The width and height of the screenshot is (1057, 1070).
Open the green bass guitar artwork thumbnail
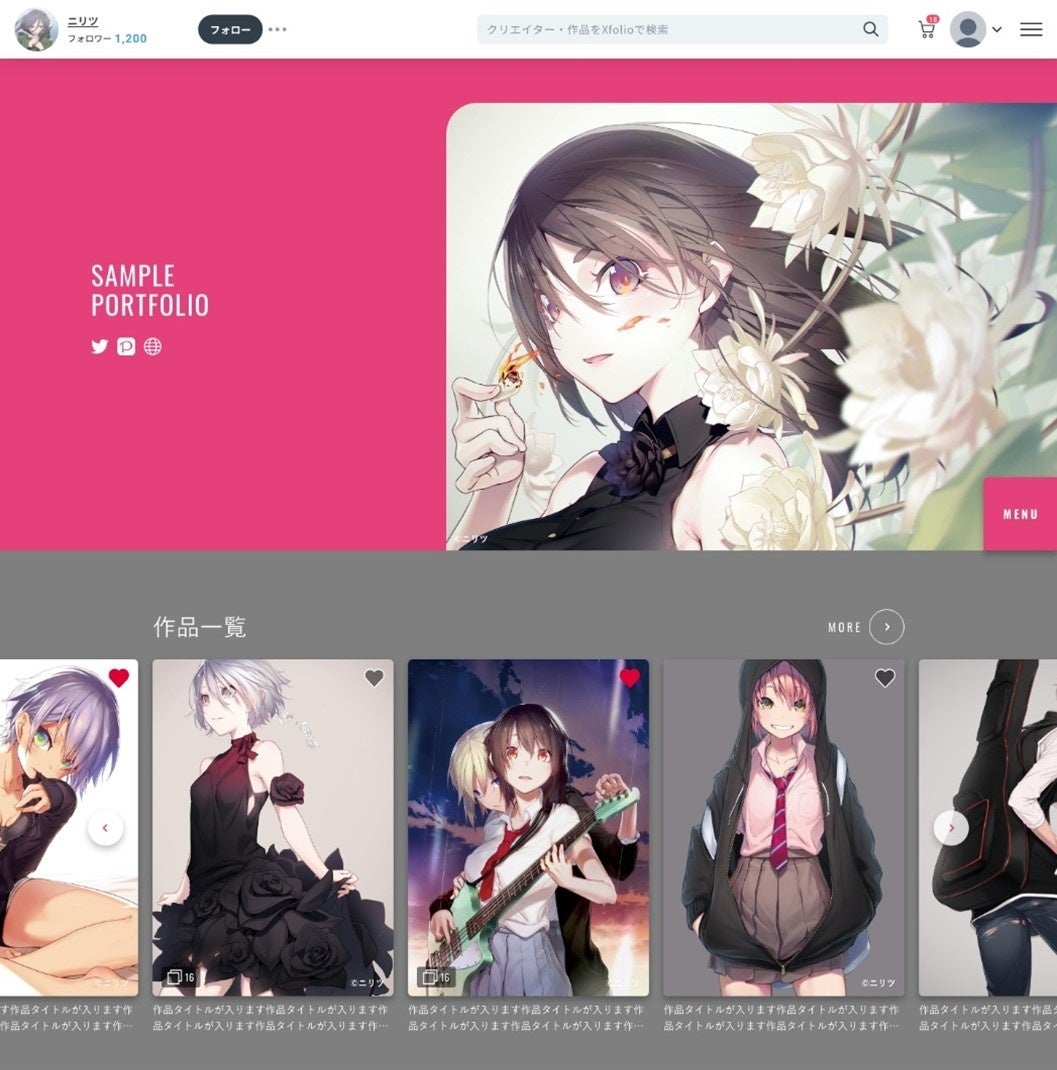click(528, 828)
